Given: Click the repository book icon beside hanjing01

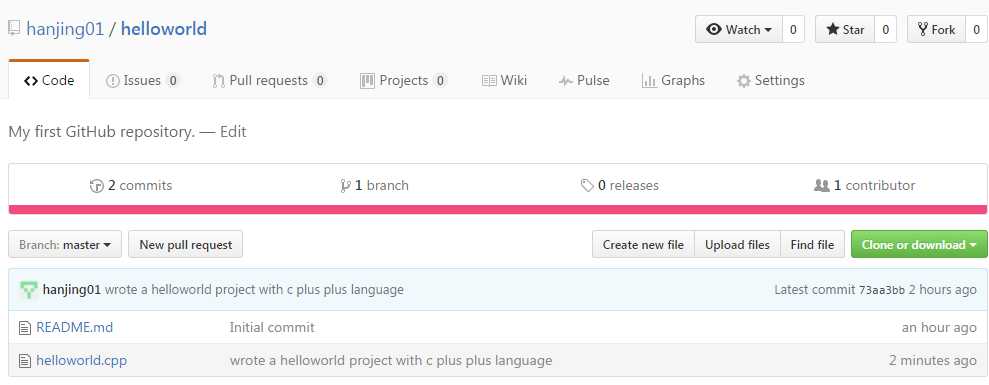Looking at the screenshot, I should coord(14,29).
